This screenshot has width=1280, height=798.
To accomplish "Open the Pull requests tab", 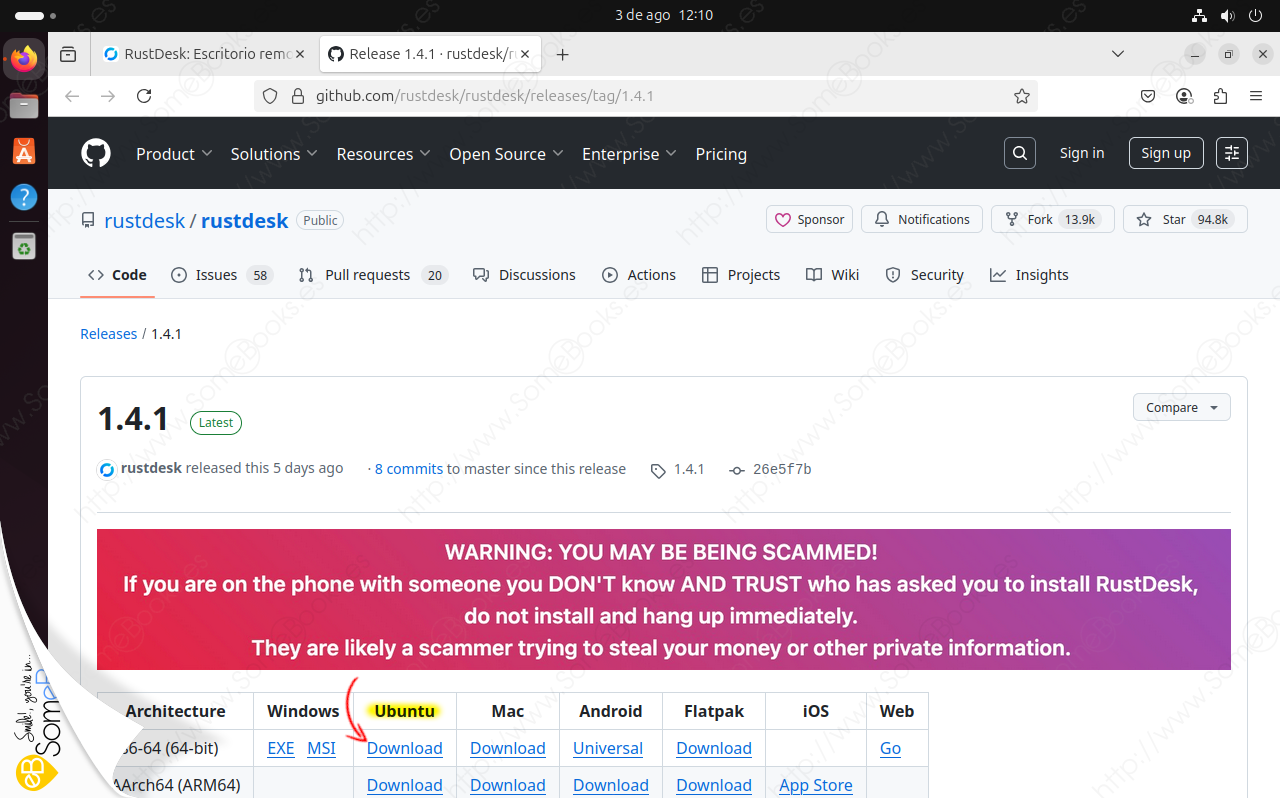I will 373,275.
